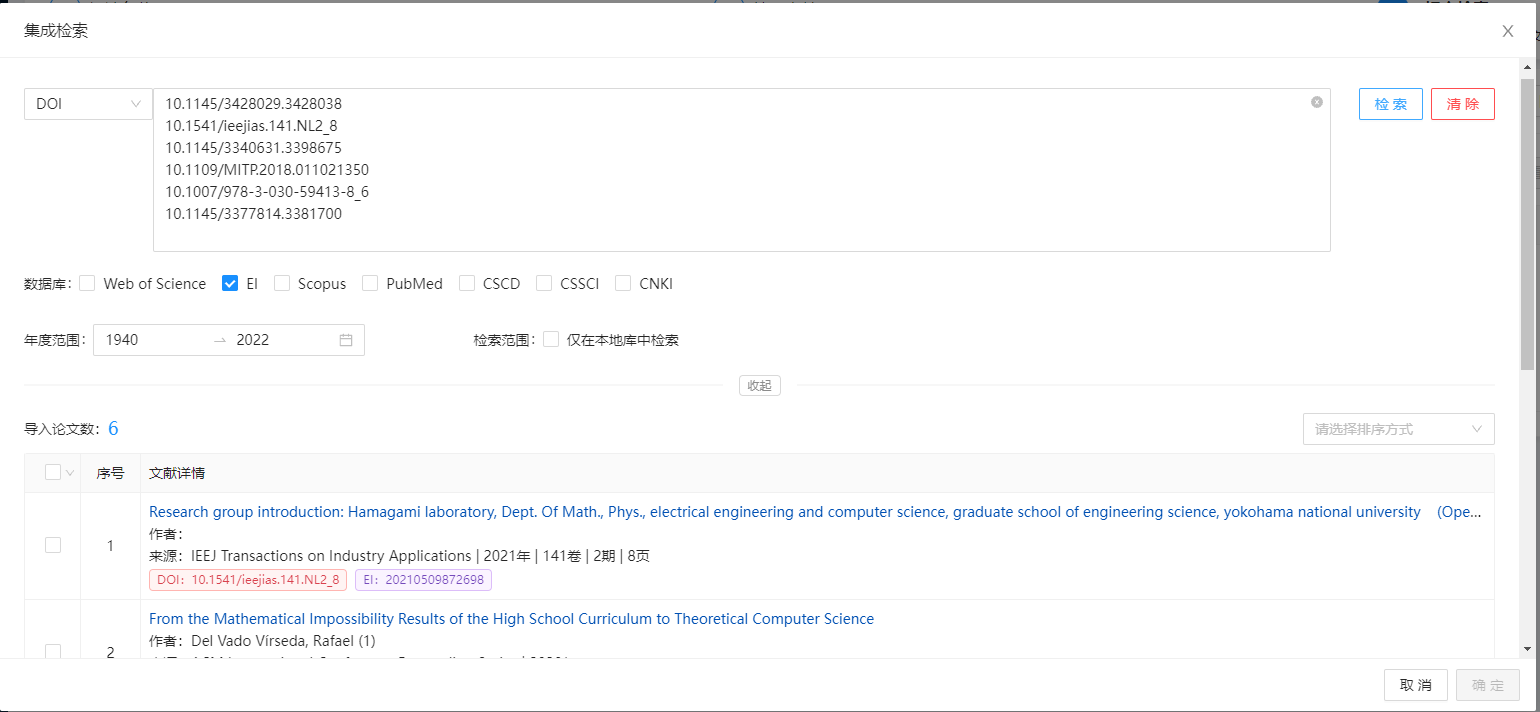Open the calendar icon in year range
This screenshot has width=1540, height=712.
[346, 340]
